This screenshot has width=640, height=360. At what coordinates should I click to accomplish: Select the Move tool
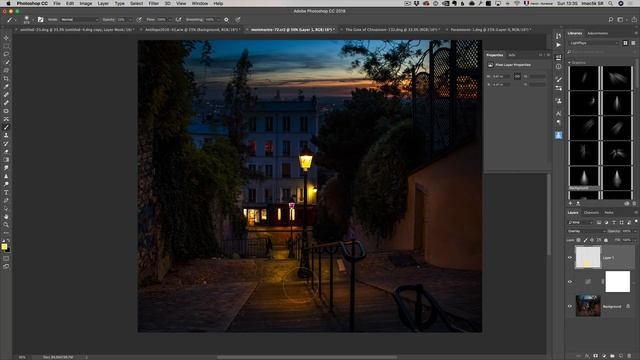click(6, 38)
